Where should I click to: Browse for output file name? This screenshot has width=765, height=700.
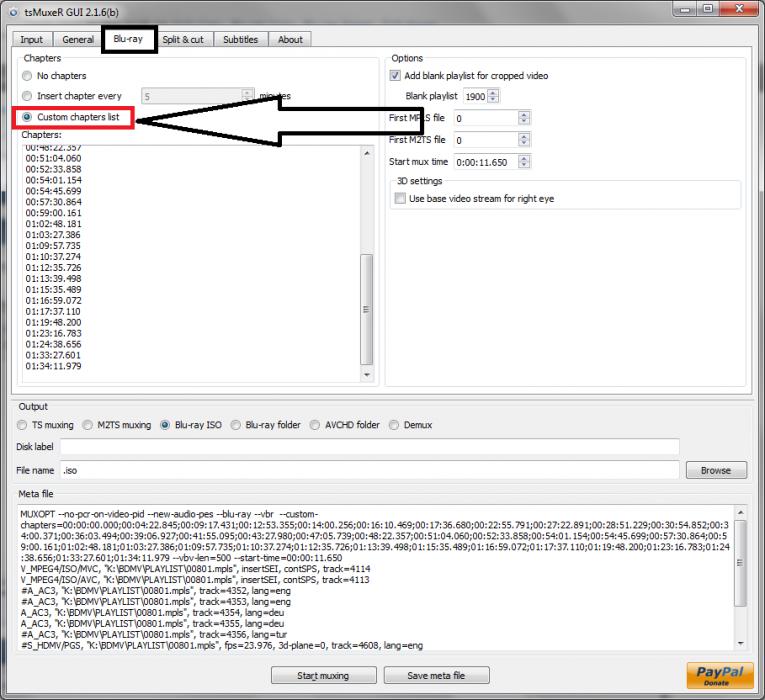[x=716, y=470]
